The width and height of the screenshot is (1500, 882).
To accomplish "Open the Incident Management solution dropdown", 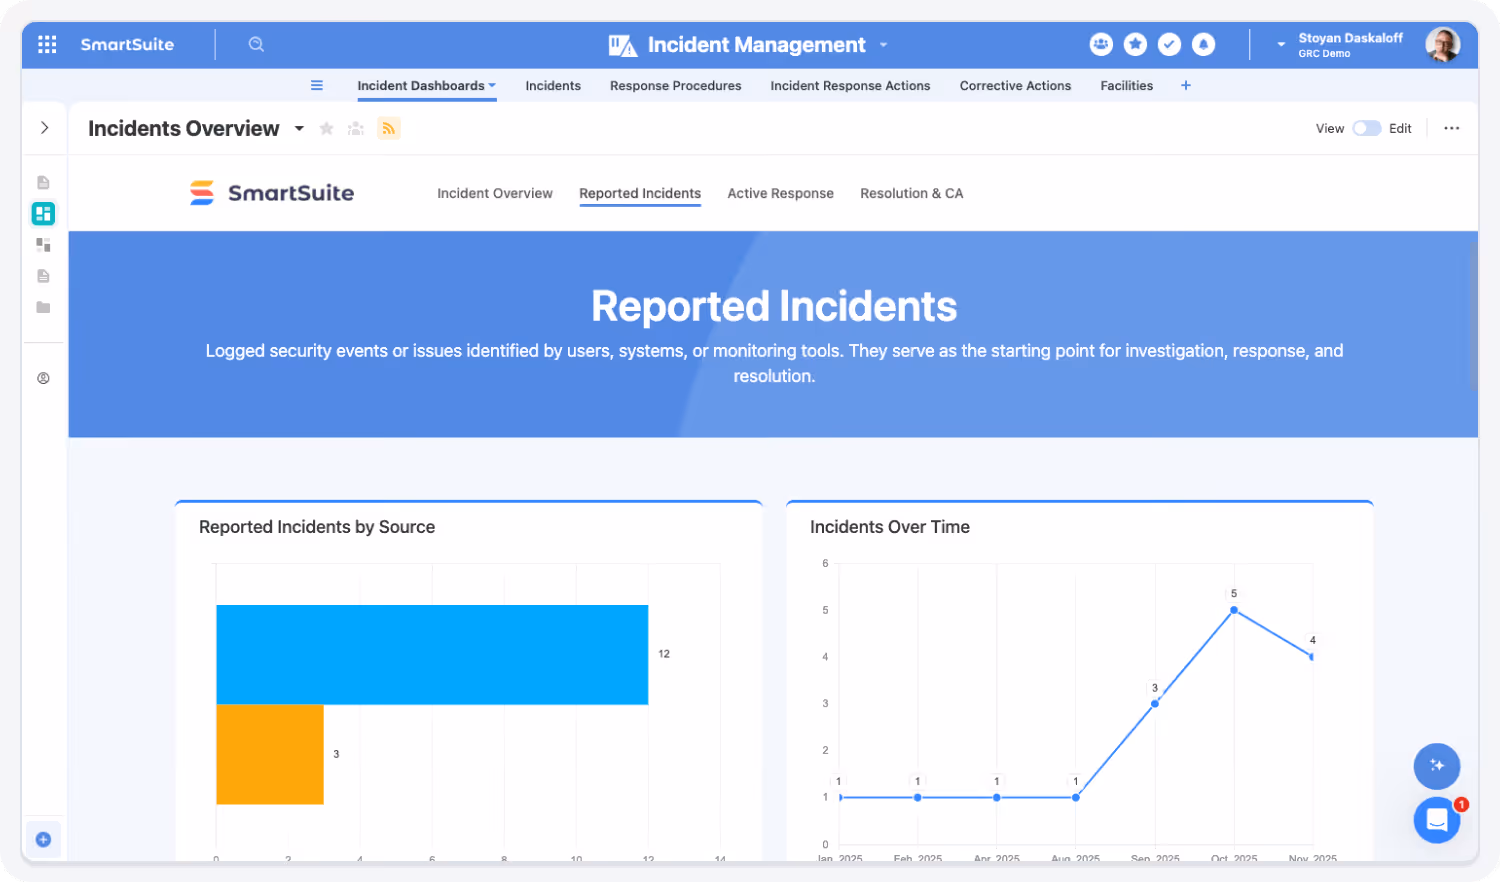I will [x=884, y=45].
